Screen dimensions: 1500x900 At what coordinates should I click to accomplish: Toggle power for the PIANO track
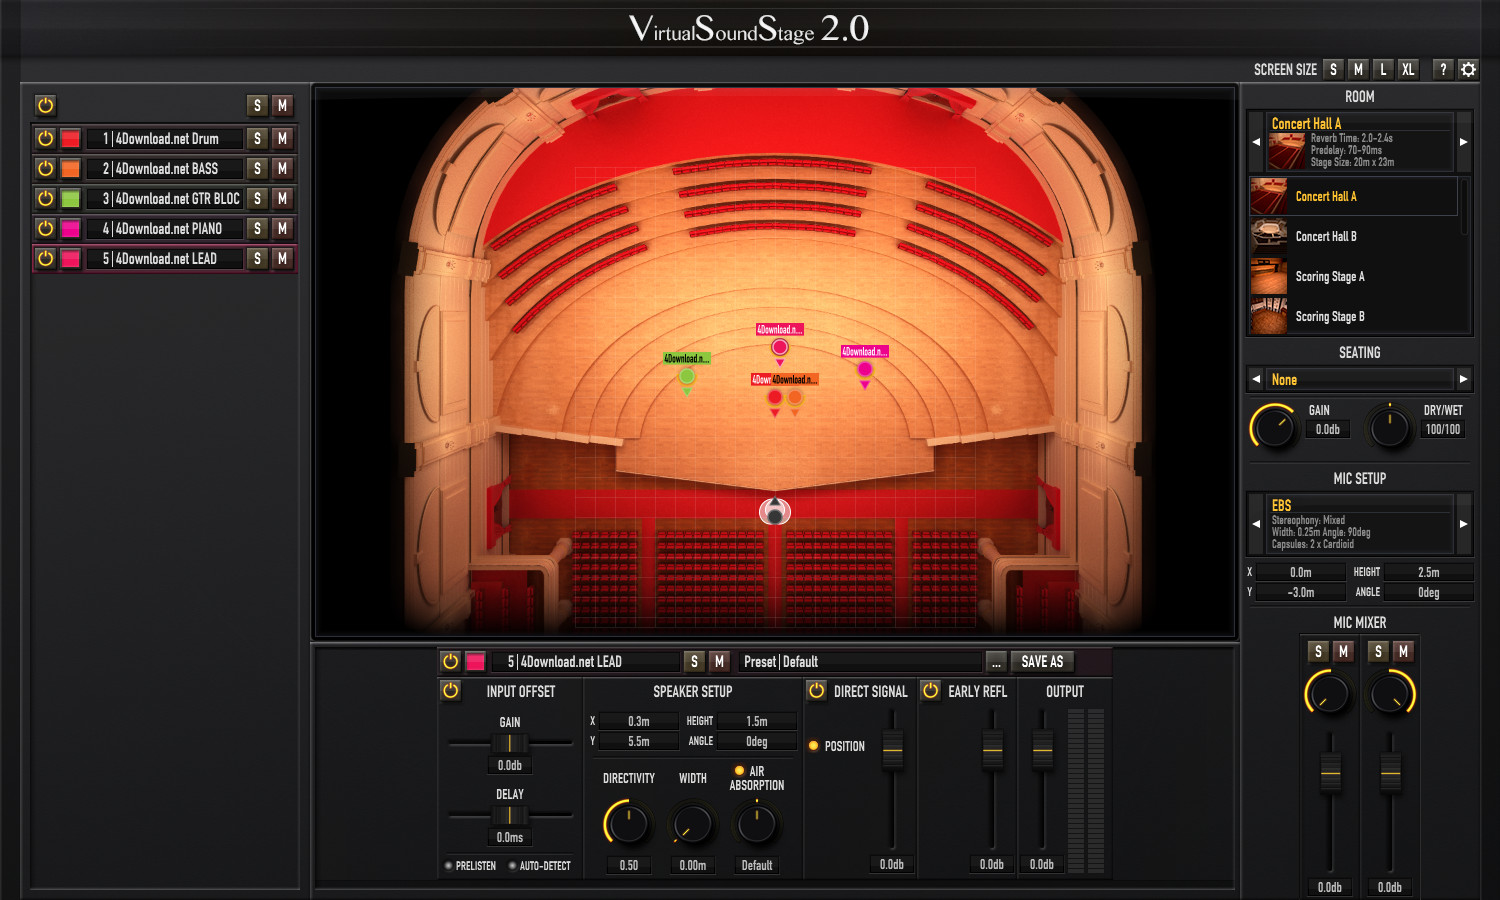tap(45, 228)
